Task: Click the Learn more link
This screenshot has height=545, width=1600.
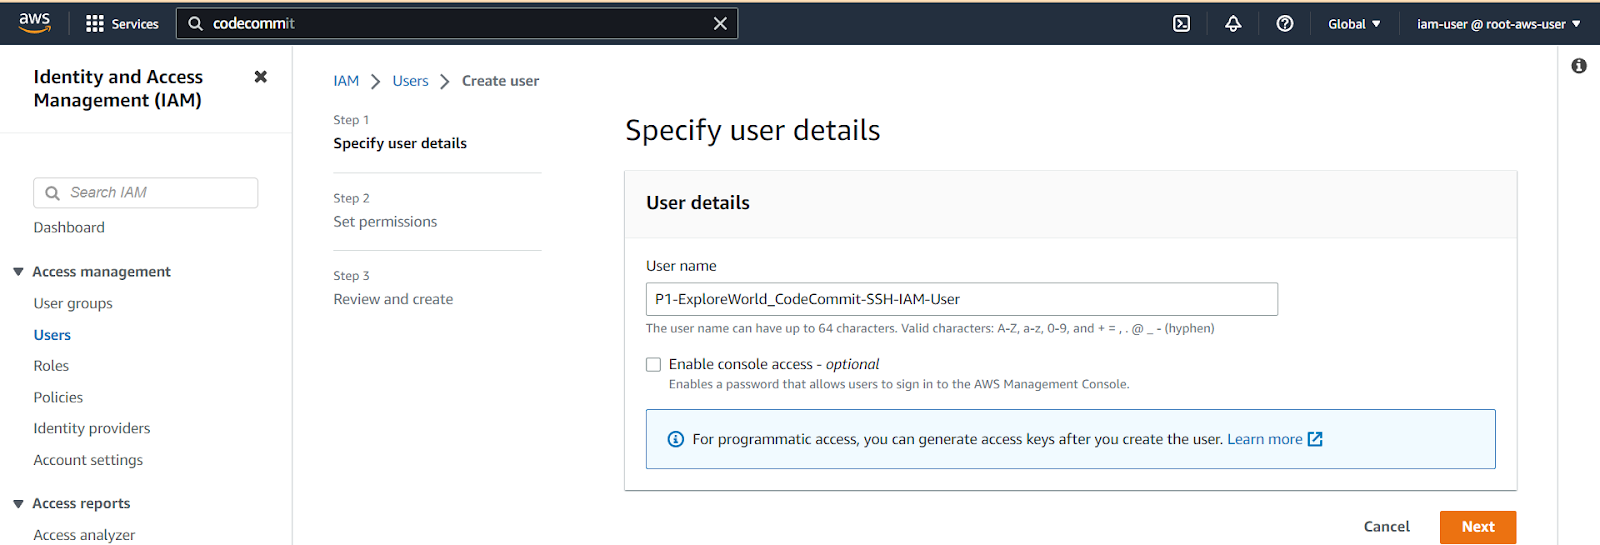Action: point(1265,439)
